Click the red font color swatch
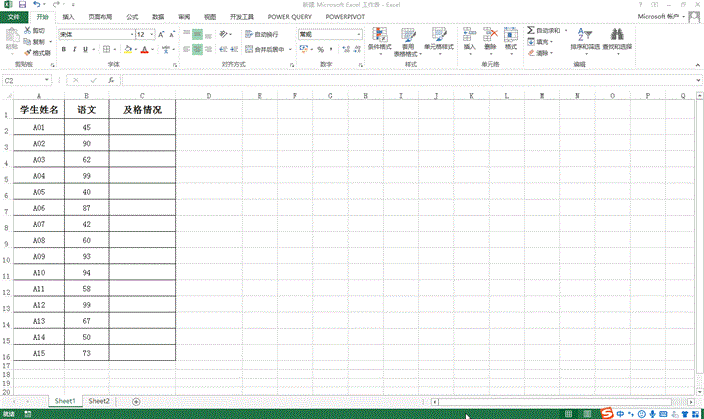 pos(144,50)
